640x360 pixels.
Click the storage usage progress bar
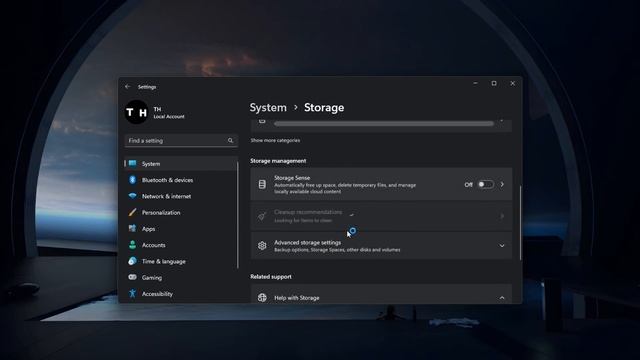tap(384, 123)
